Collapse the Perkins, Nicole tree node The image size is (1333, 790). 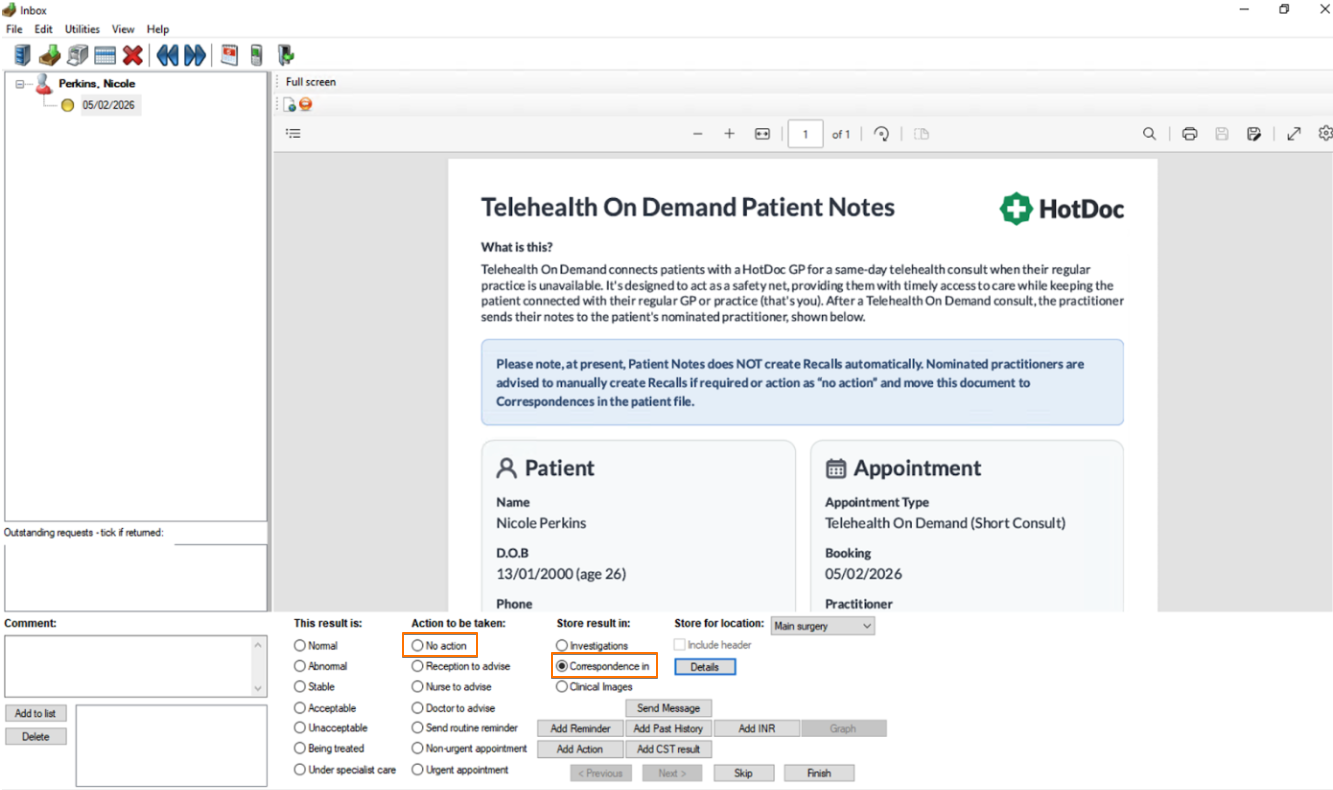[20, 84]
